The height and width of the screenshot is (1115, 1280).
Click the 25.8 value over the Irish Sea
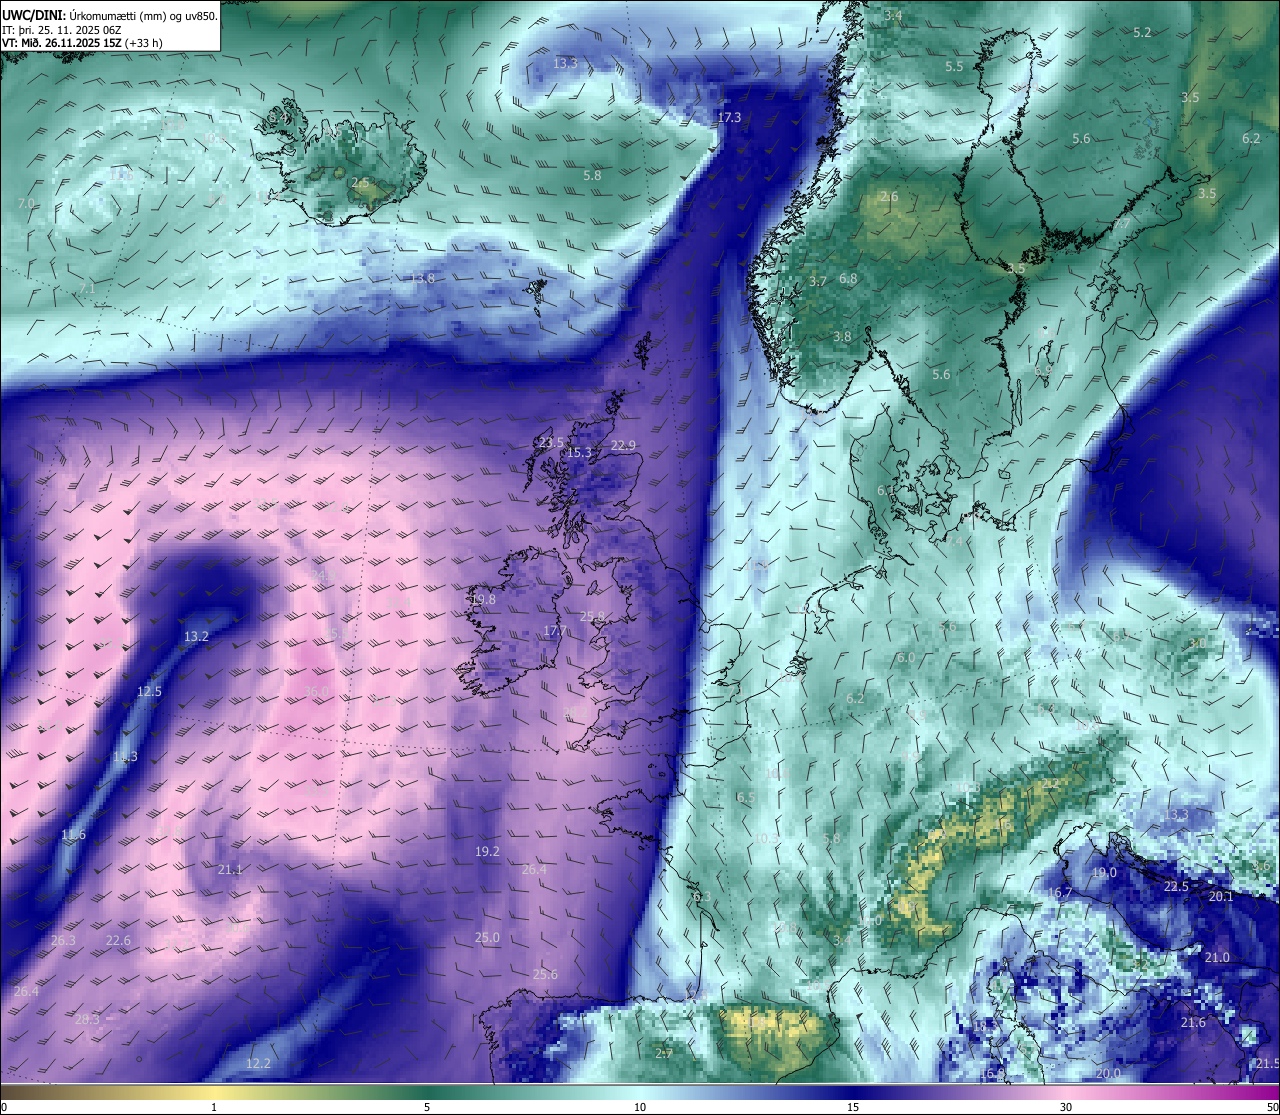[x=593, y=617]
